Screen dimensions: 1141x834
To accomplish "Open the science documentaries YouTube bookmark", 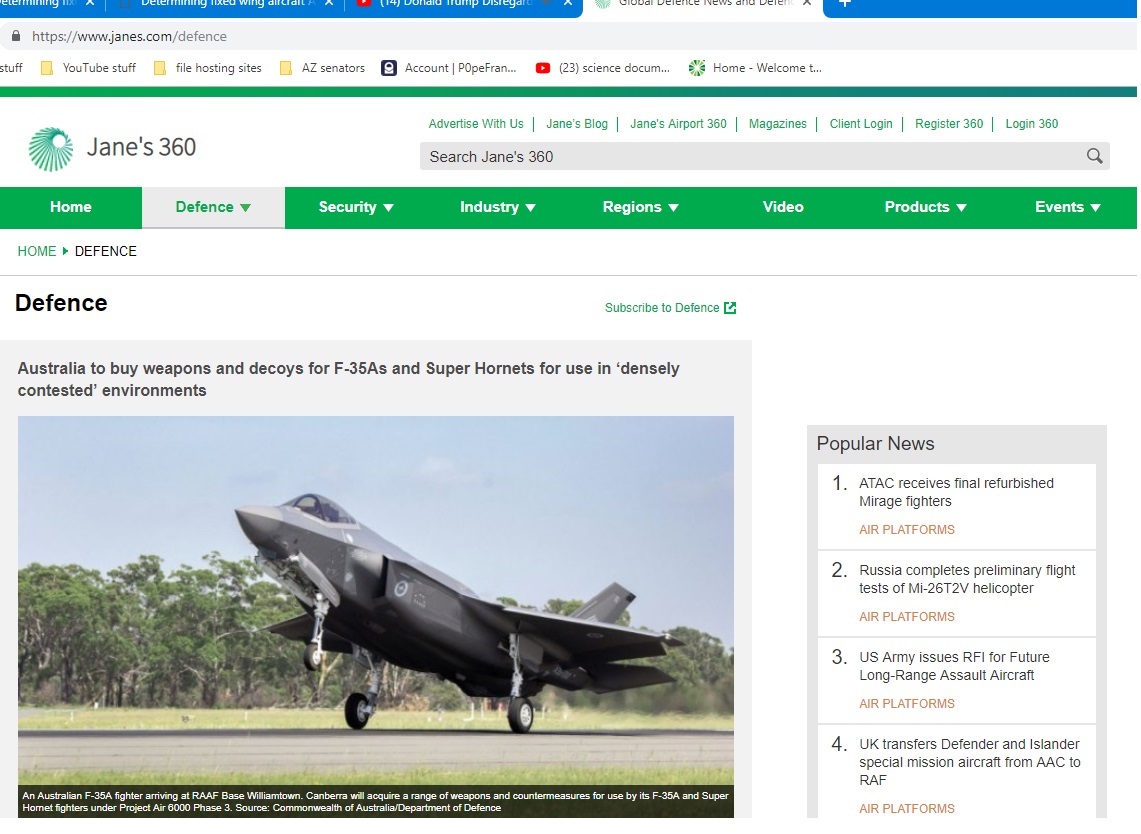I will [603, 68].
